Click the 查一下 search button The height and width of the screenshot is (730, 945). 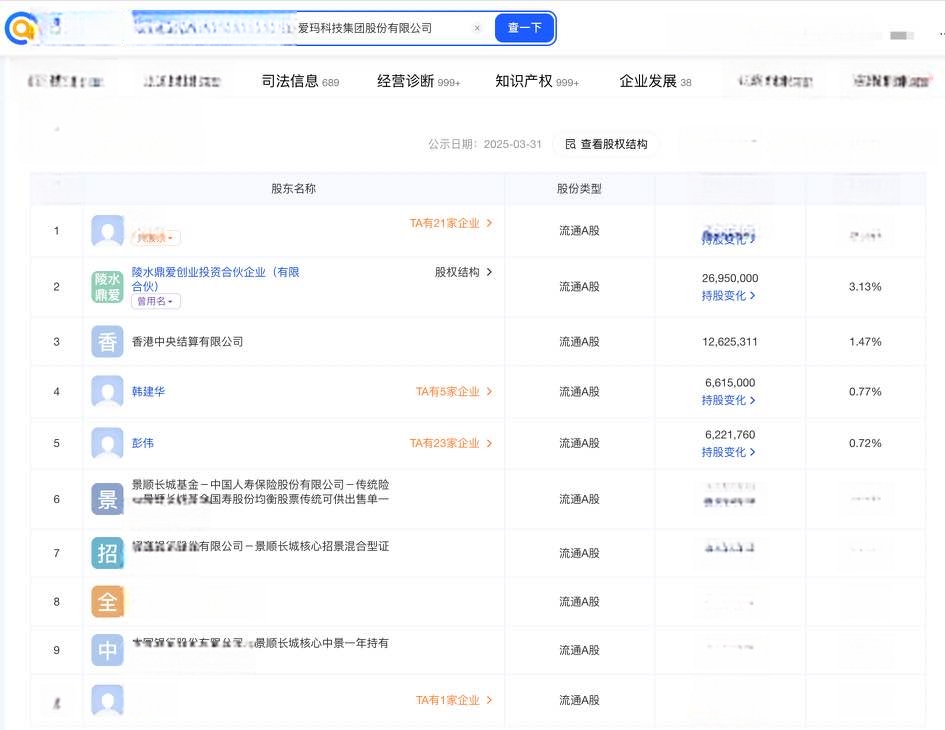pos(524,28)
